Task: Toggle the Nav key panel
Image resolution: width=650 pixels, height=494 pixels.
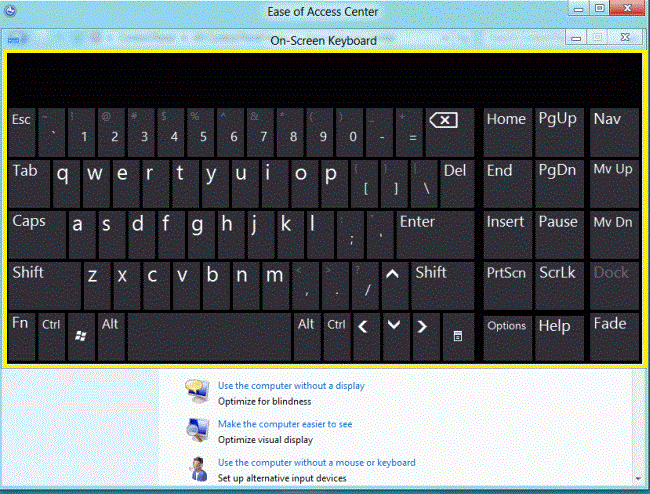Action: 615,133
